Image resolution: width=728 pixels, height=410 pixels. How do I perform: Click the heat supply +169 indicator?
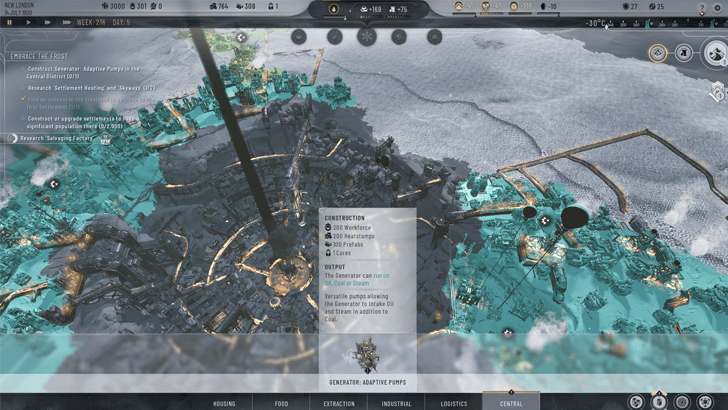coord(370,9)
